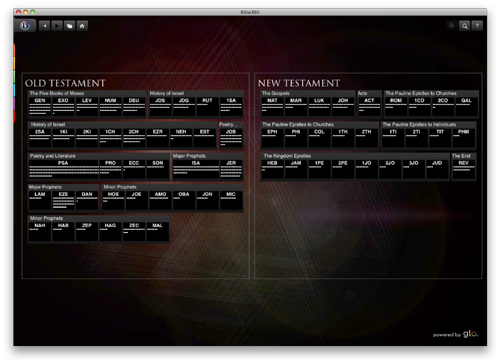Open the NUM book tile
Viewport: 500px width, 364px height.
pyautogui.click(x=110, y=107)
